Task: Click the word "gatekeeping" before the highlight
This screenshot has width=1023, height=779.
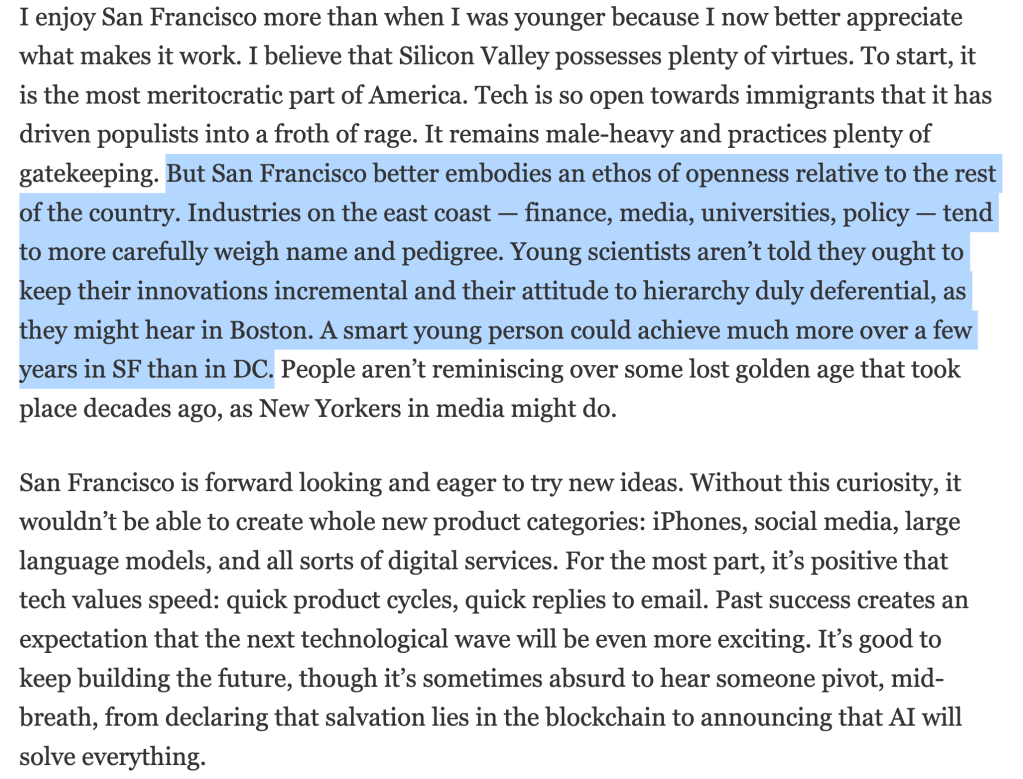Action: 87,175
